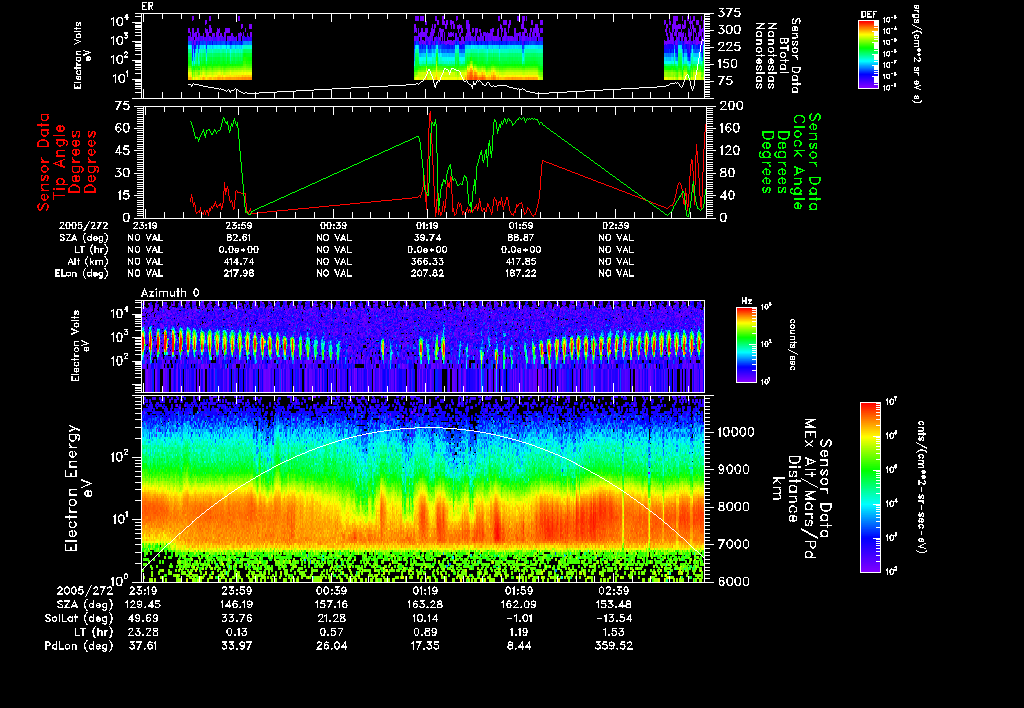Select SZA value 162.09

point(519,605)
